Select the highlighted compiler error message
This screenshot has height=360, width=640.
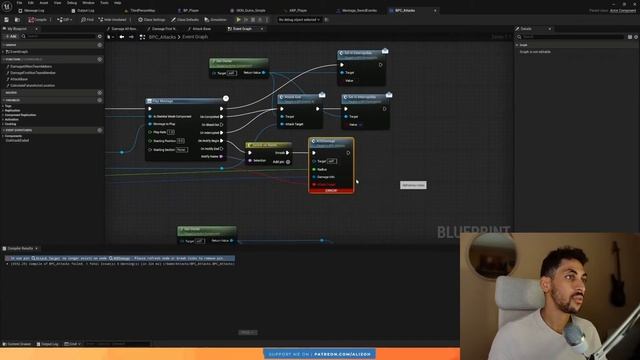click(120, 258)
